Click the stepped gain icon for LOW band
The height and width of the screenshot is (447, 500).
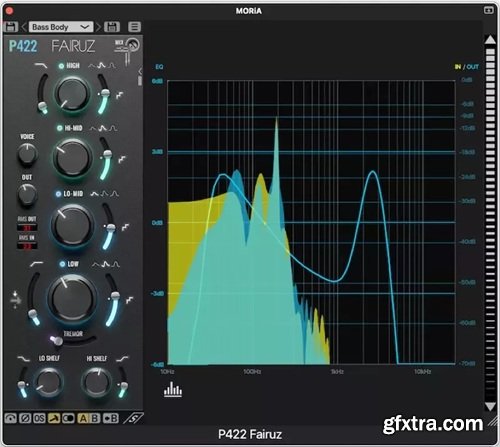click(x=129, y=300)
